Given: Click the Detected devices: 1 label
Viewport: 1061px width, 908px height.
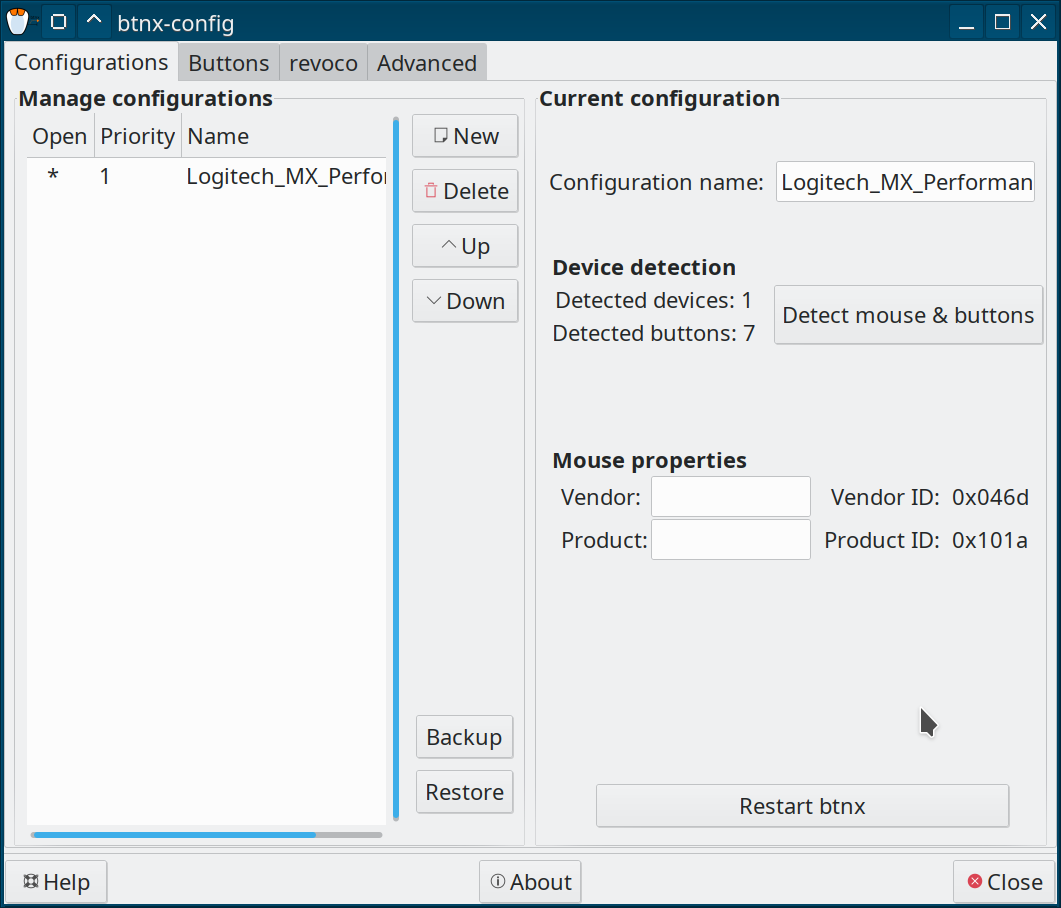Looking at the screenshot, I should coord(654,300).
